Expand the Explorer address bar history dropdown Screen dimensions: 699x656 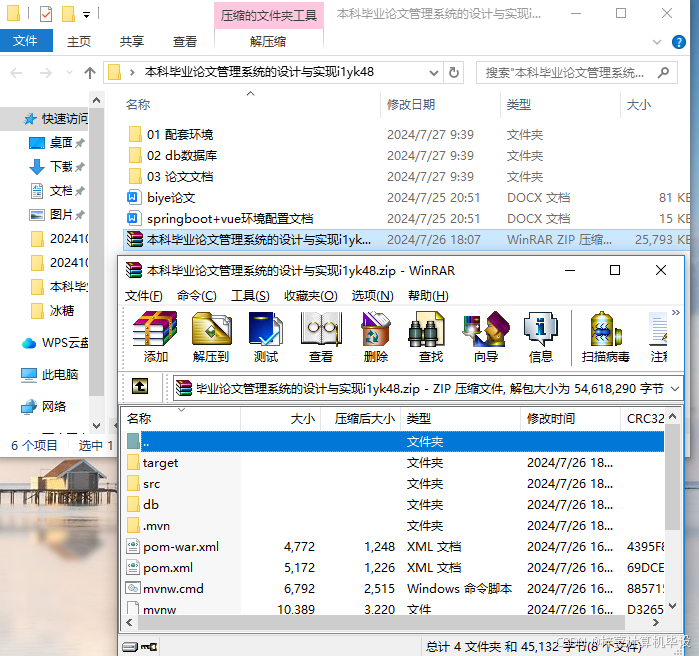click(x=433, y=73)
